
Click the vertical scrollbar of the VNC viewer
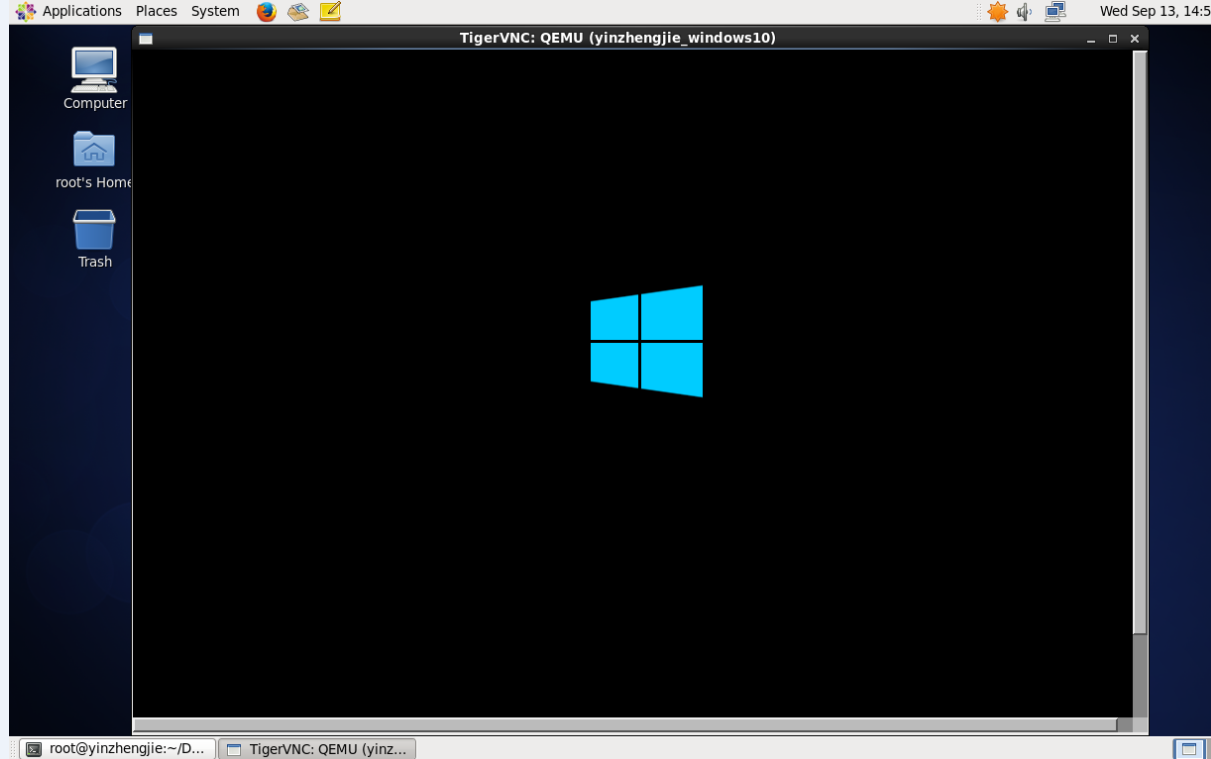point(1140,342)
